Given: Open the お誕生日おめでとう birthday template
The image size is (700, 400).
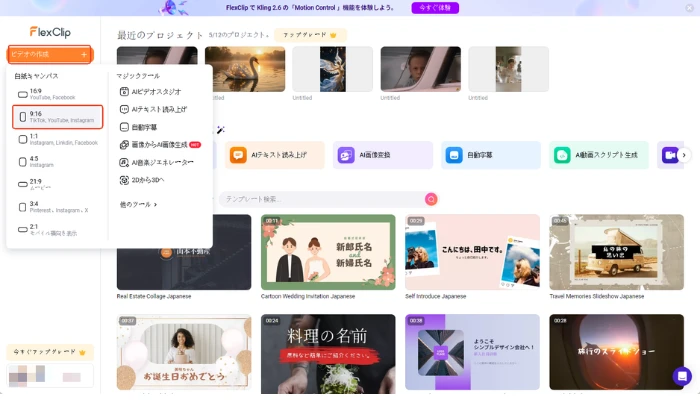Looking at the screenshot, I should (x=184, y=352).
